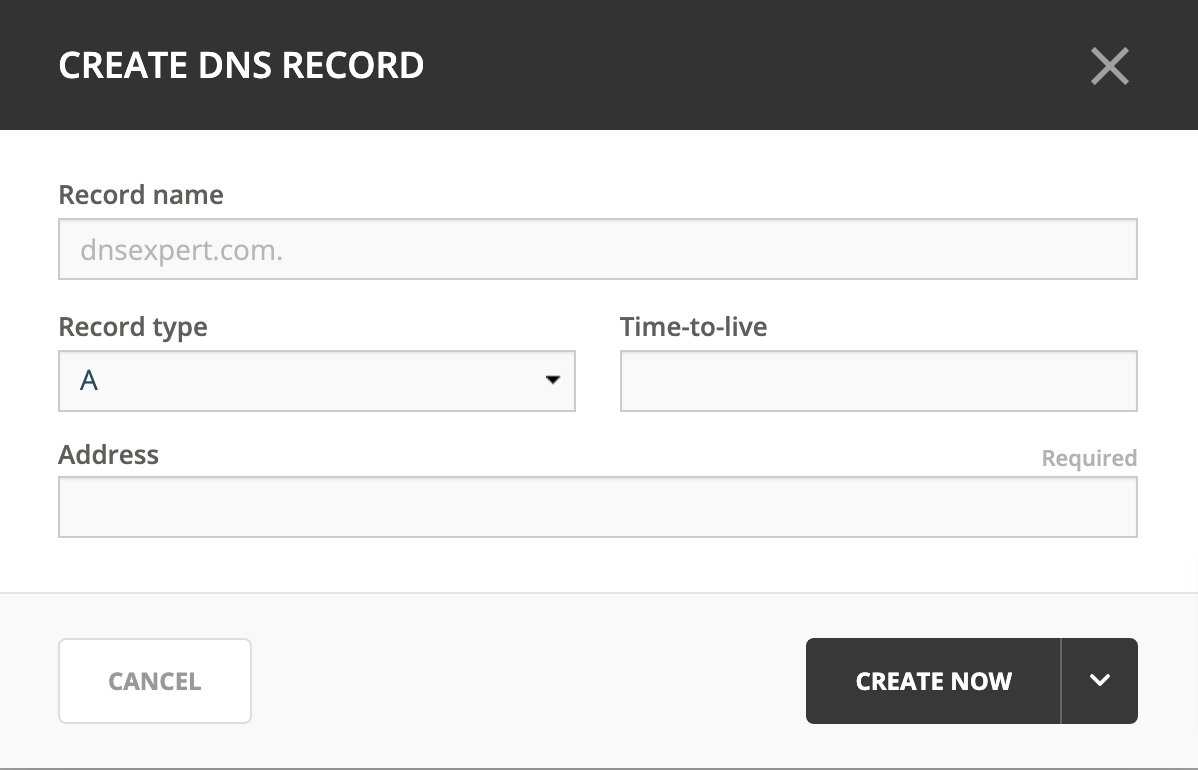Screen dimensions: 1198x770
Task: Click the 'CREATE DNS RECORD' dialog title
Action: coord(241,66)
